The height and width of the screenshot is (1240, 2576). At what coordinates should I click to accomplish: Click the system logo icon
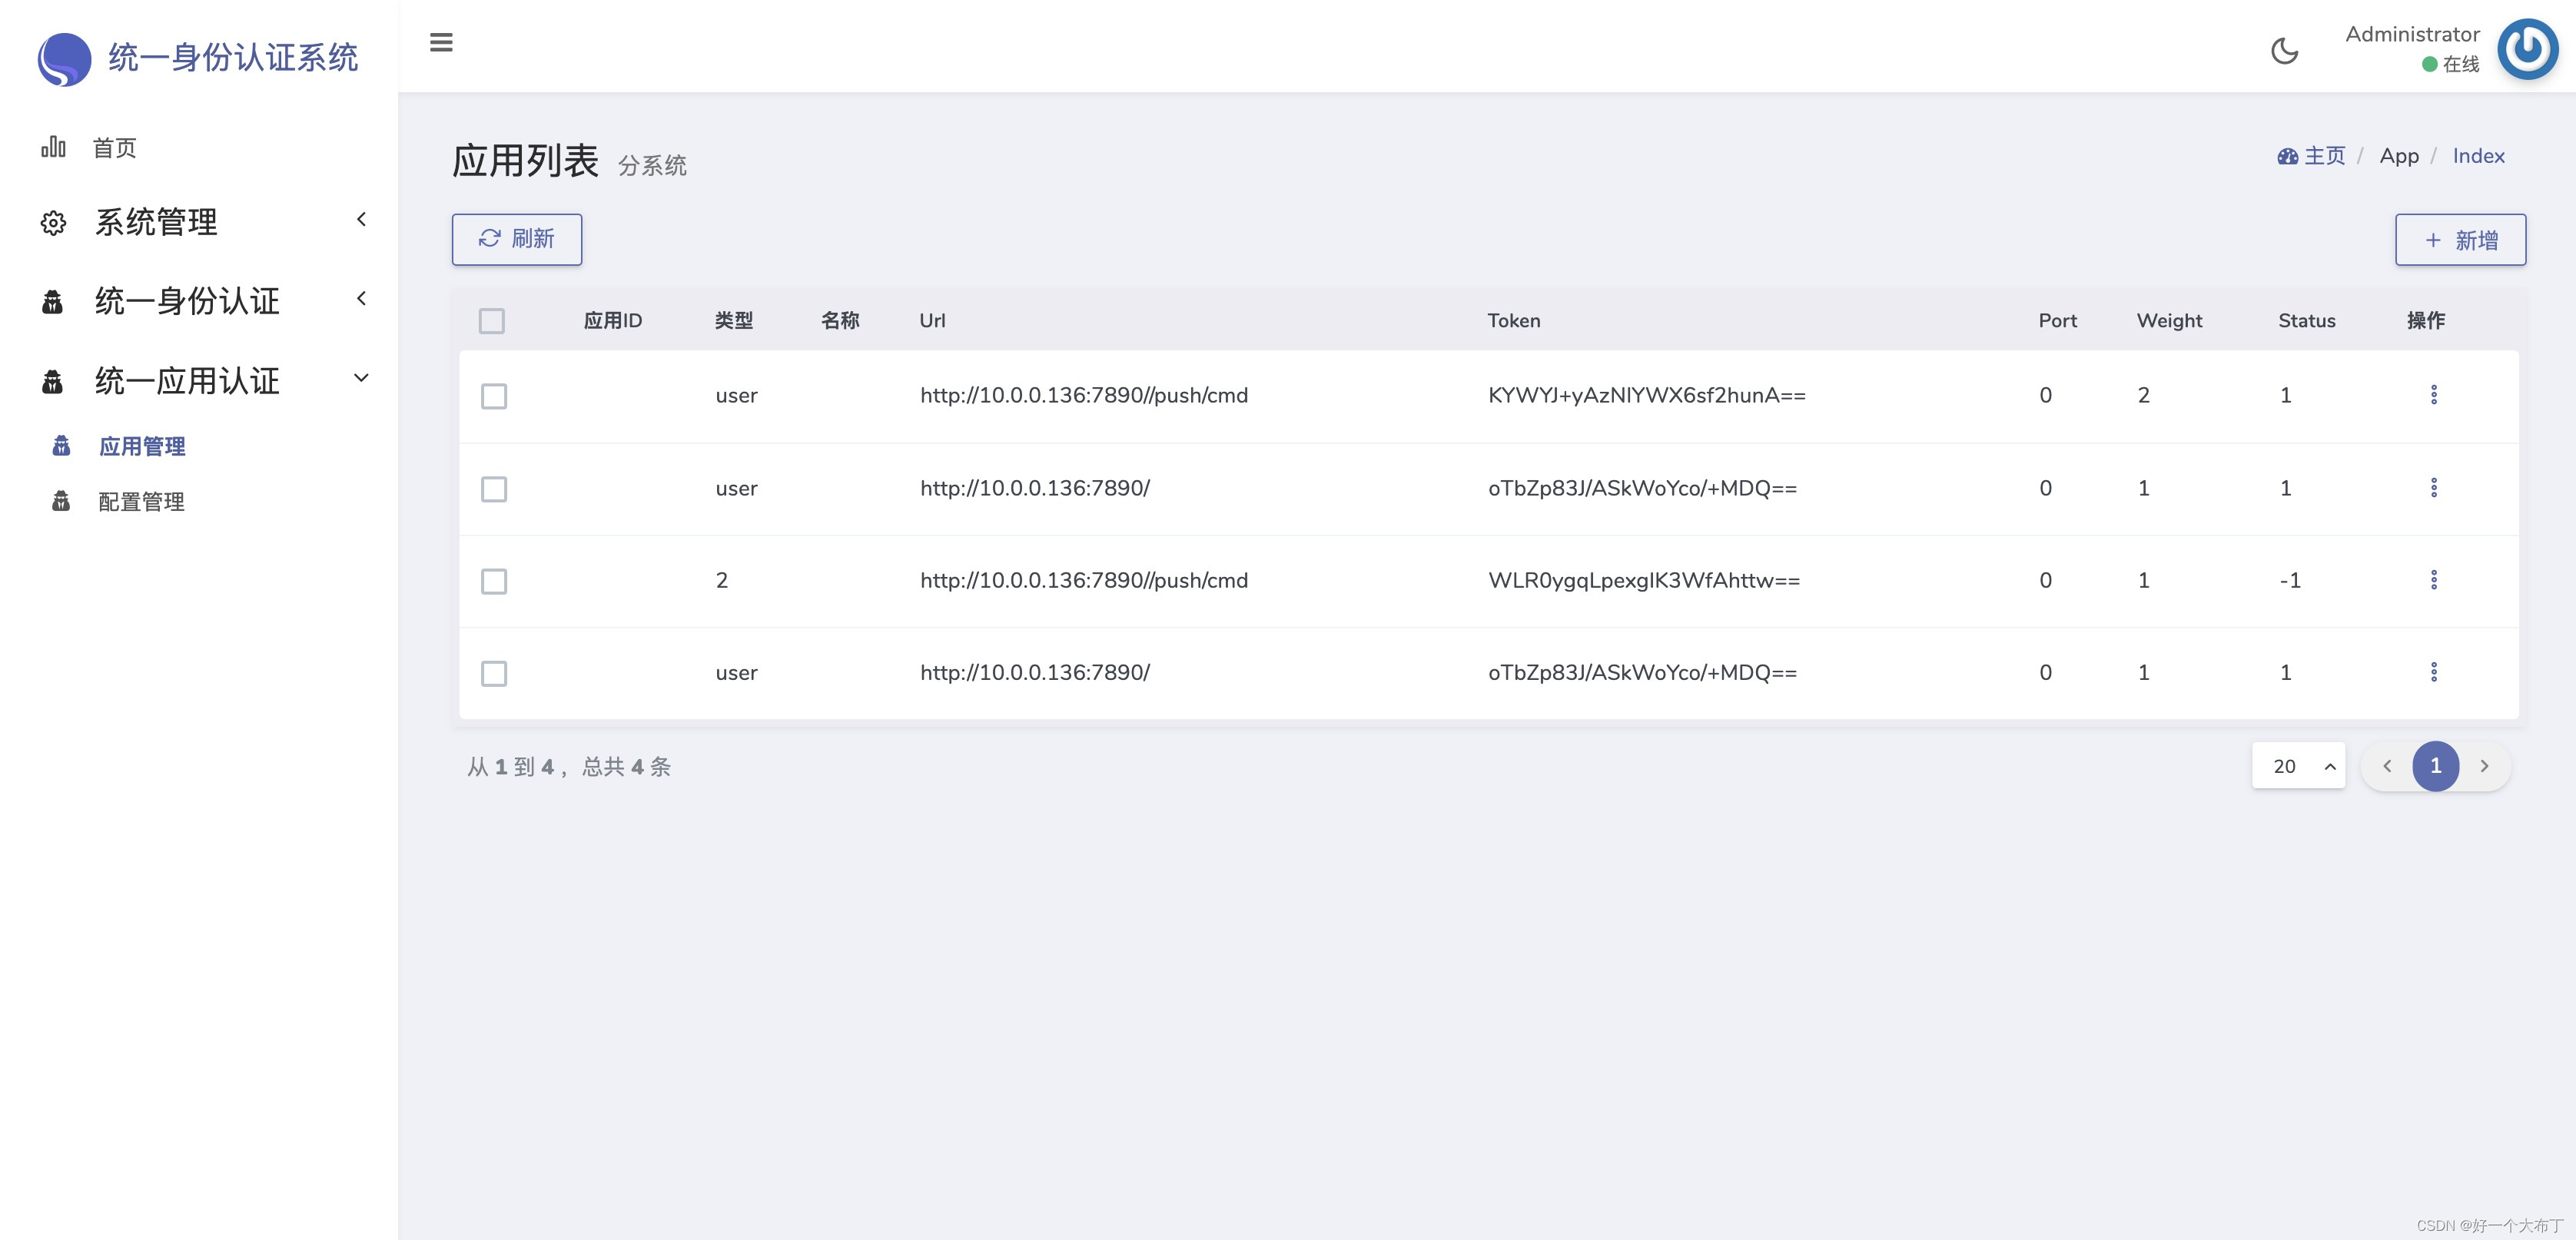(64, 59)
